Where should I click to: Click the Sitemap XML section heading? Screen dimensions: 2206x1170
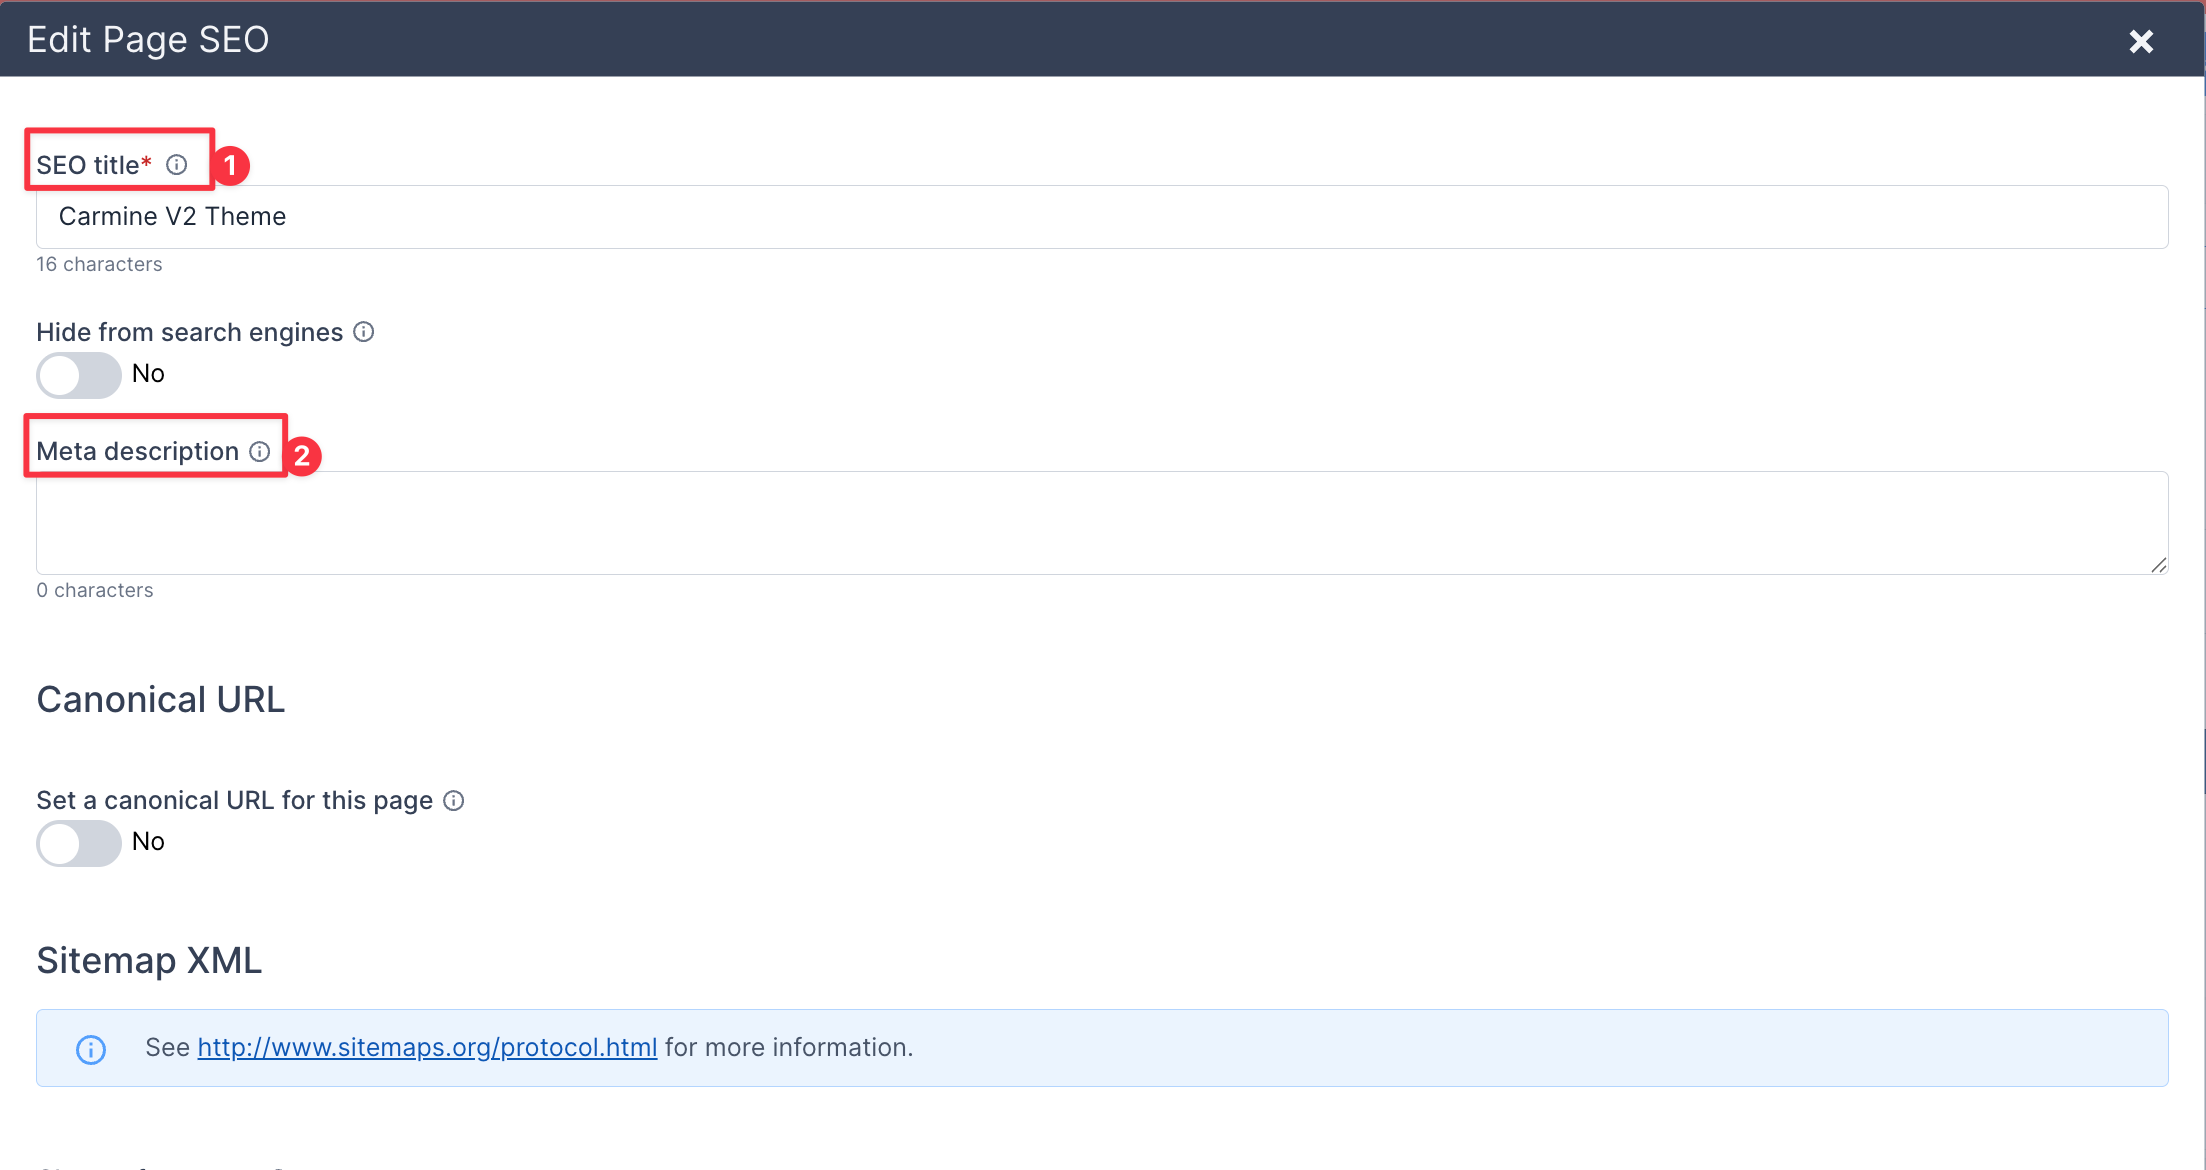click(150, 961)
